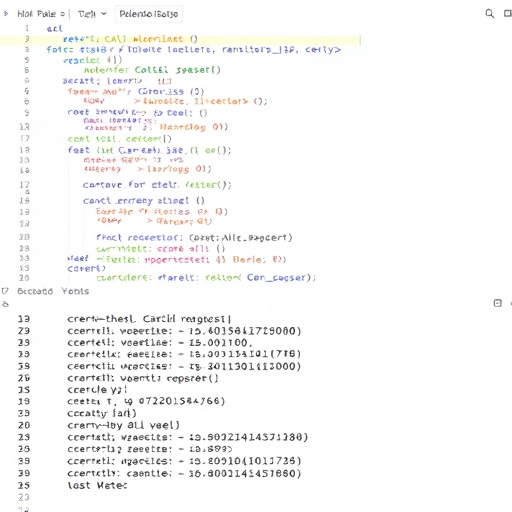The width and height of the screenshot is (512, 512).
Task: Open the 'Teli' dropdown chevron
Action: 104,14
